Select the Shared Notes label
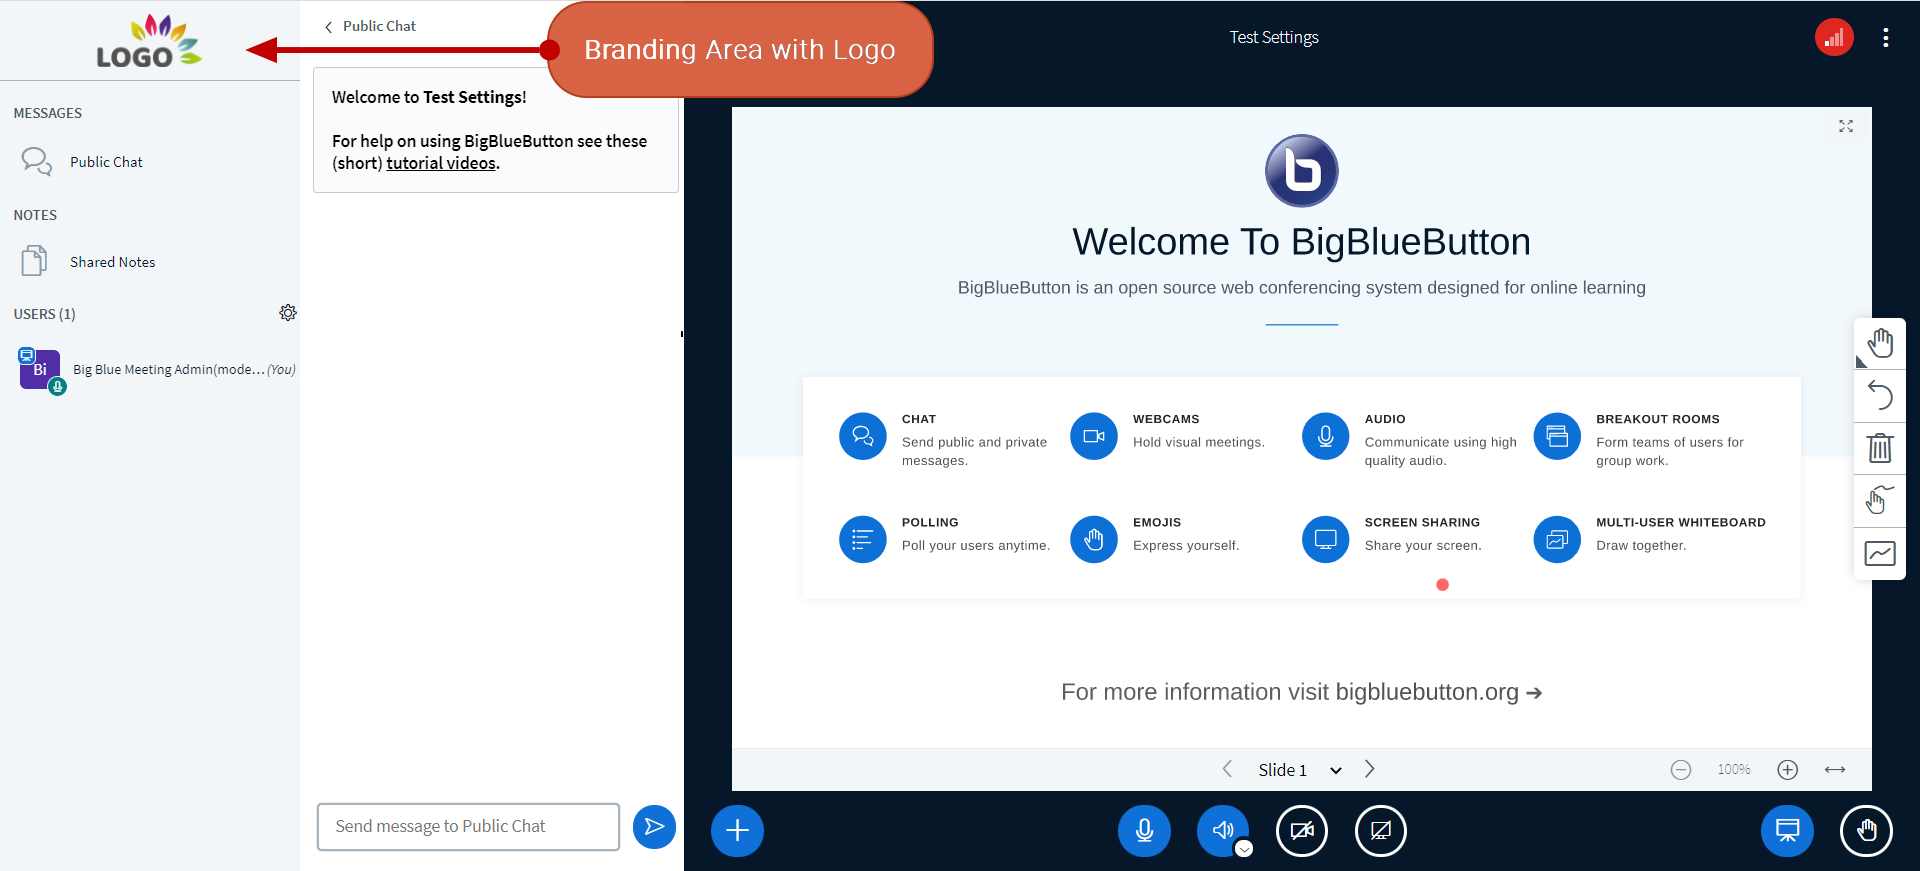This screenshot has height=871, width=1920. tap(113, 262)
